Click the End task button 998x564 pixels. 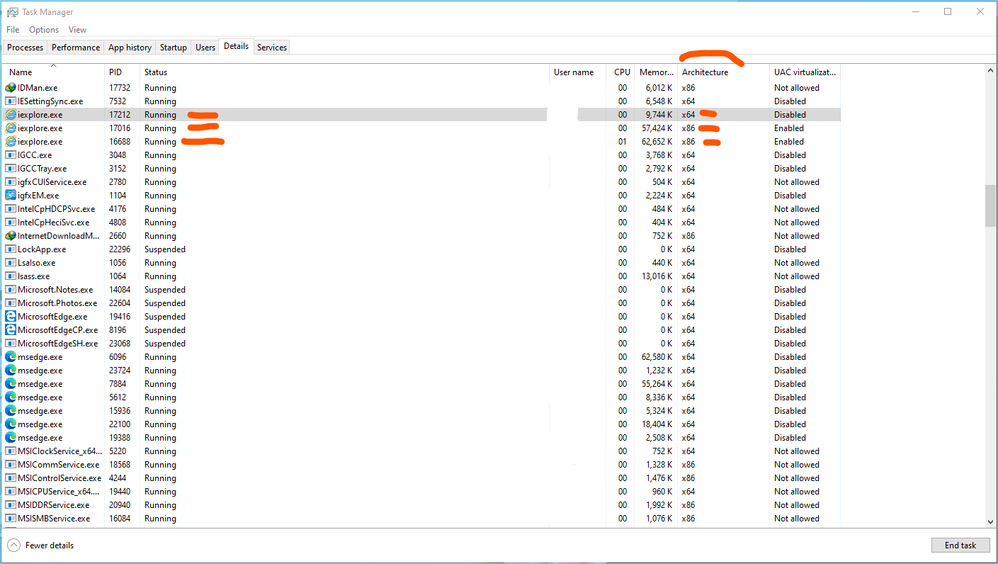click(960, 546)
